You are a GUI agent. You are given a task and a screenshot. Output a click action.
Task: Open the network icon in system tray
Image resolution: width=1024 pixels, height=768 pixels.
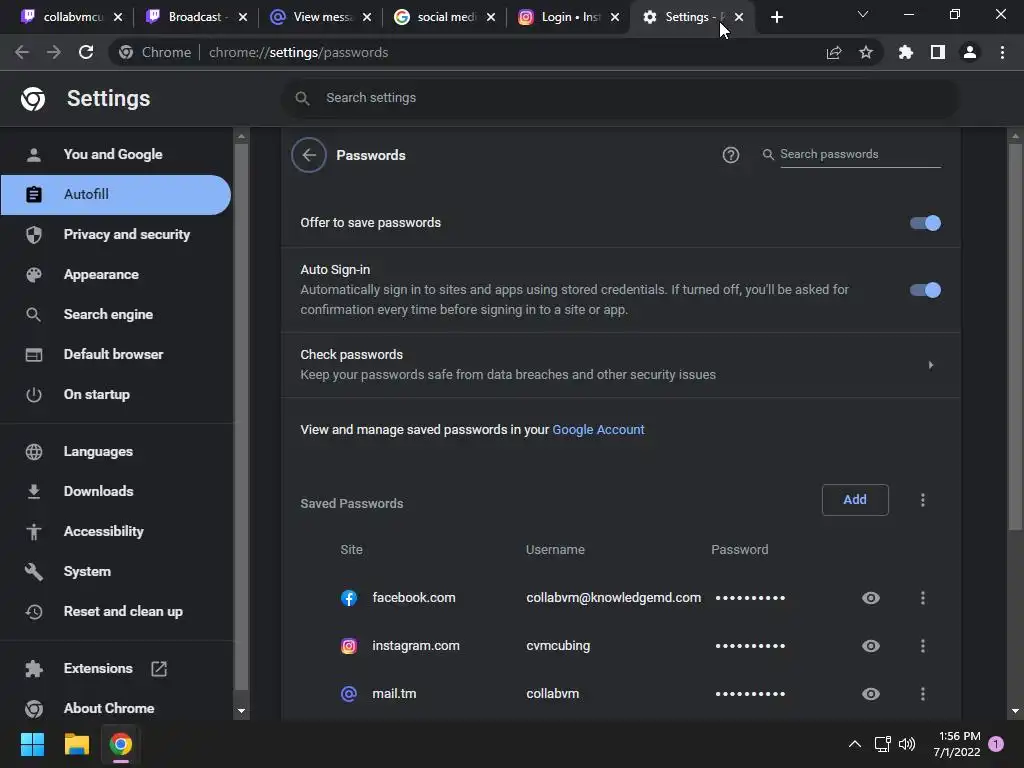tap(882, 744)
